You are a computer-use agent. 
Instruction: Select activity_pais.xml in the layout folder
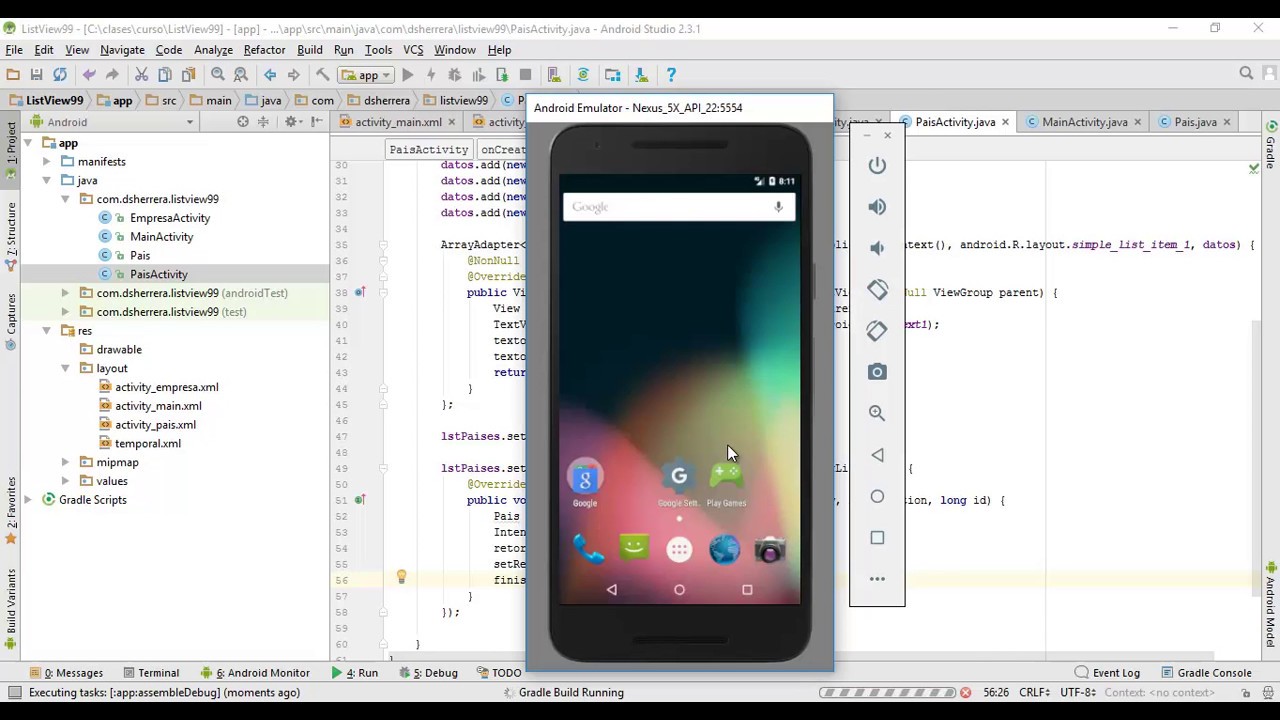(x=155, y=425)
